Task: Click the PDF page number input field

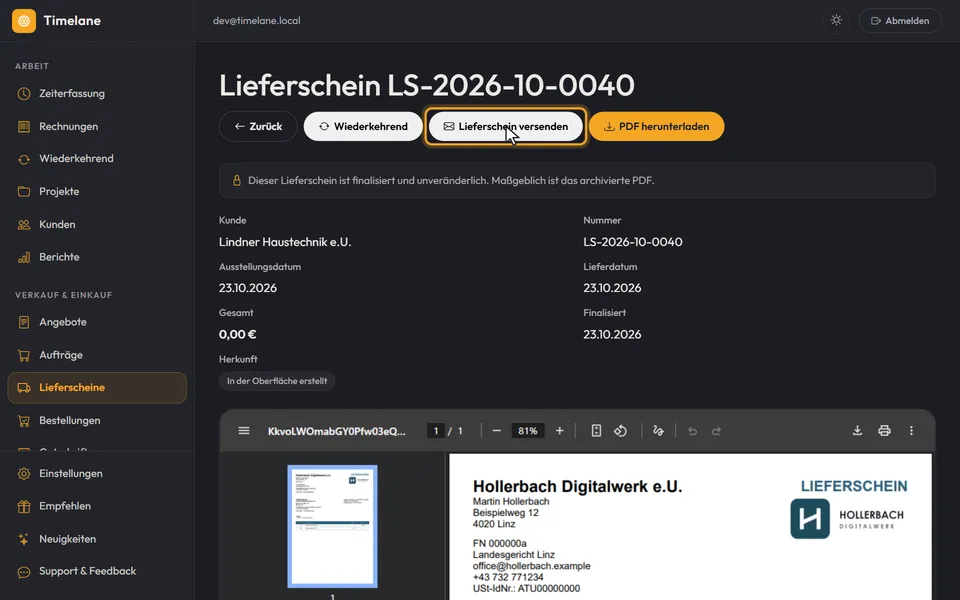Action: (x=436, y=431)
